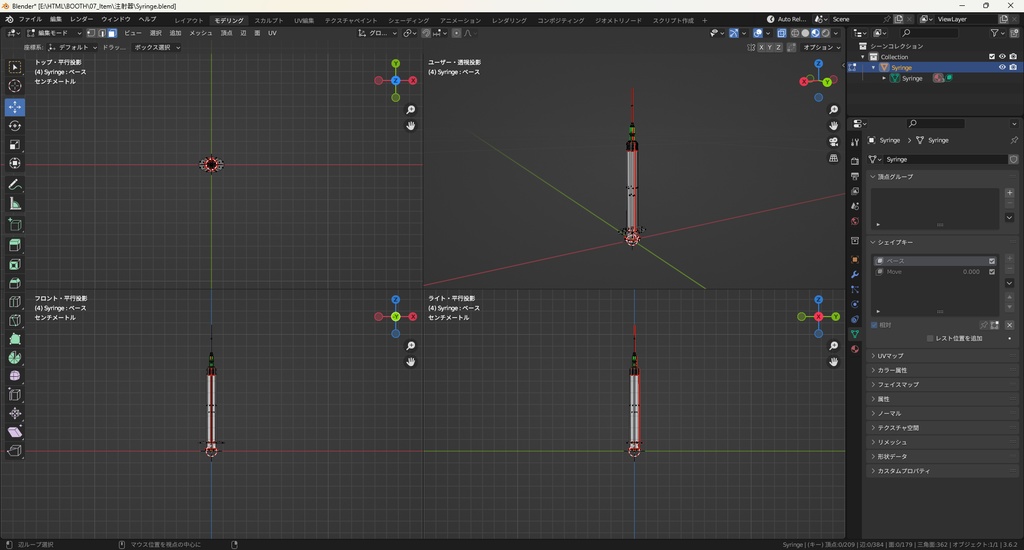Switch to the スカルプト workspace tab
The height and width of the screenshot is (550, 1024).
coord(268,20)
